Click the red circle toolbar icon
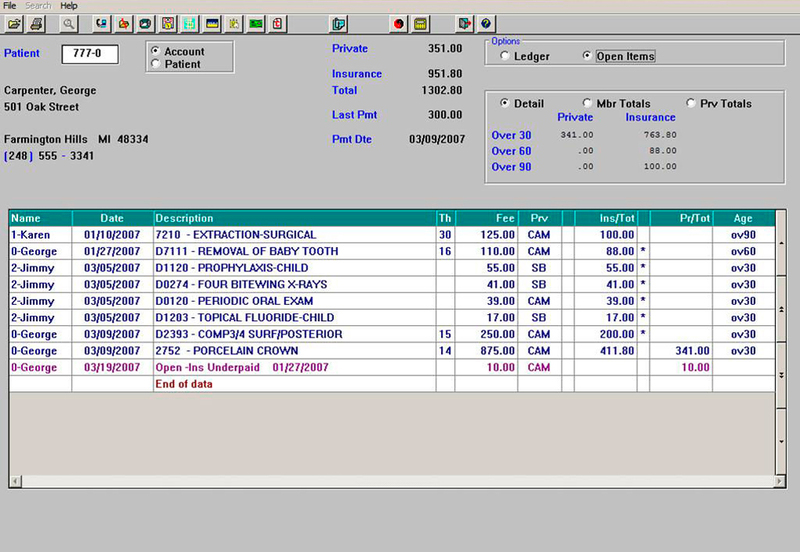 [398, 24]
